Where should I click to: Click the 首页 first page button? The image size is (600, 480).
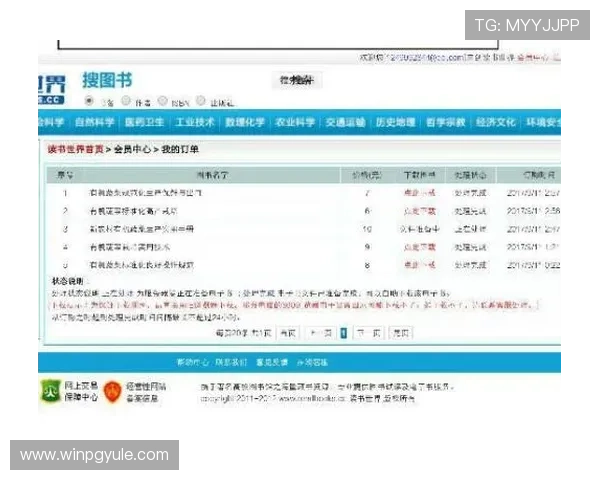point(288,333)
